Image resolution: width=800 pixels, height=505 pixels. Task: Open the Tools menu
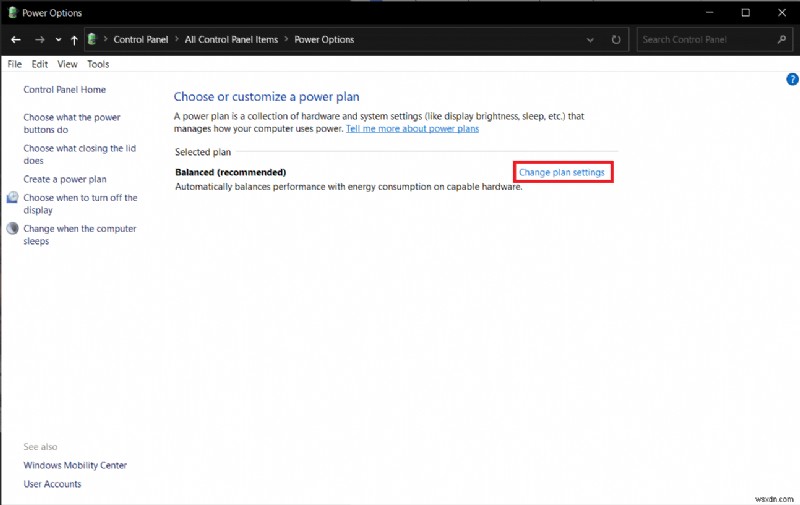tap(98, 64)
